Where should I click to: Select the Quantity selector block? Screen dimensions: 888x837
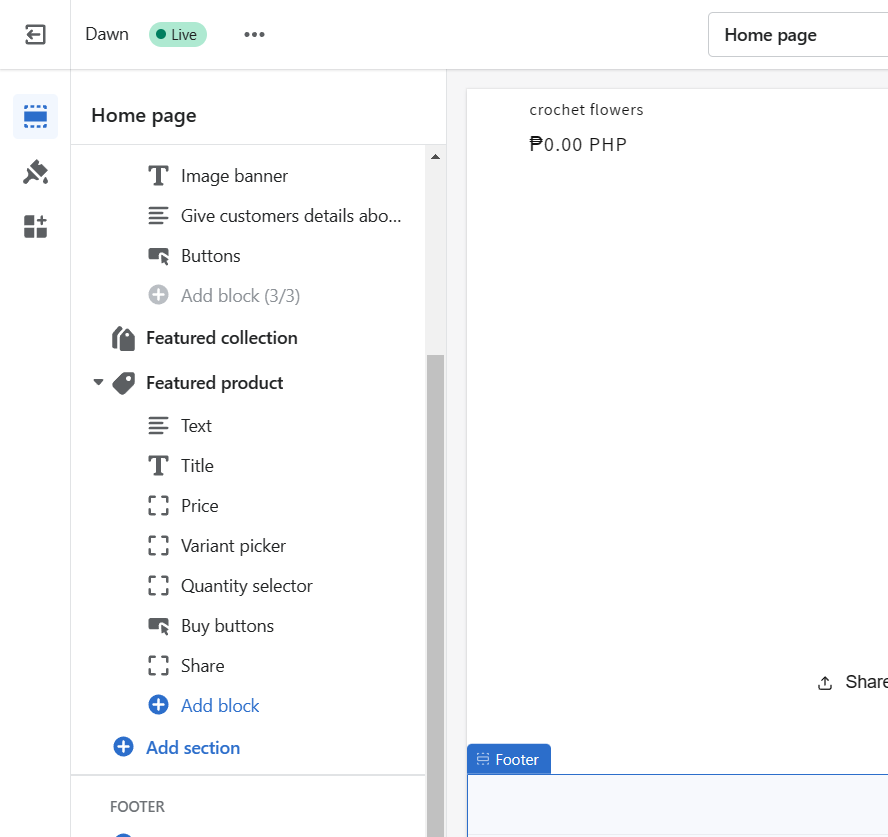pyautogui.click(x=248, y=586)
